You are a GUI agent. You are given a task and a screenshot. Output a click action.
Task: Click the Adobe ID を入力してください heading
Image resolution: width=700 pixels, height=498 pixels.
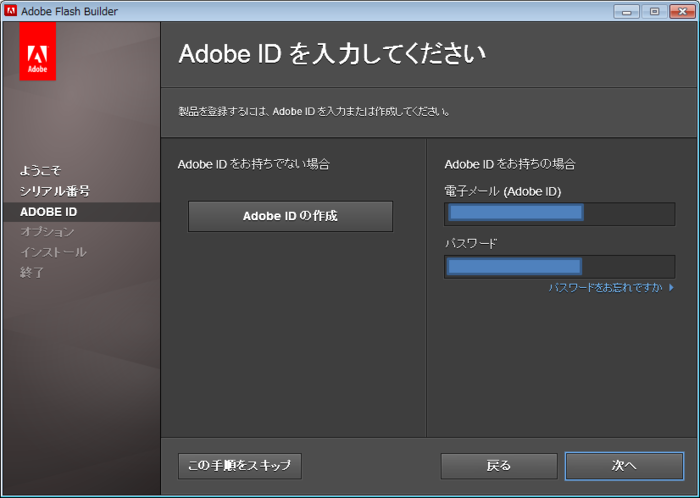(x=332, y=54)
